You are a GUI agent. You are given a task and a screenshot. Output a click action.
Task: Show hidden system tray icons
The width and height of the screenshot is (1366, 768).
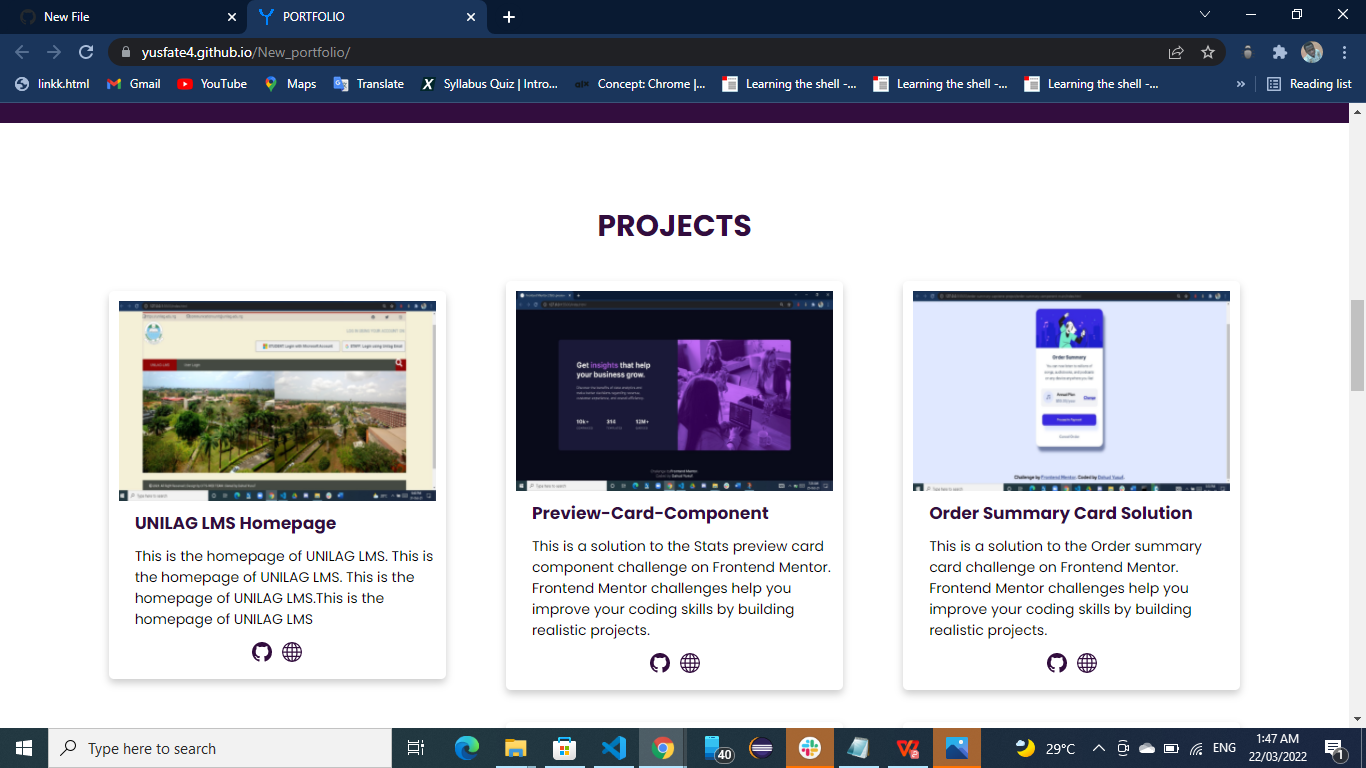[1098, 748]
